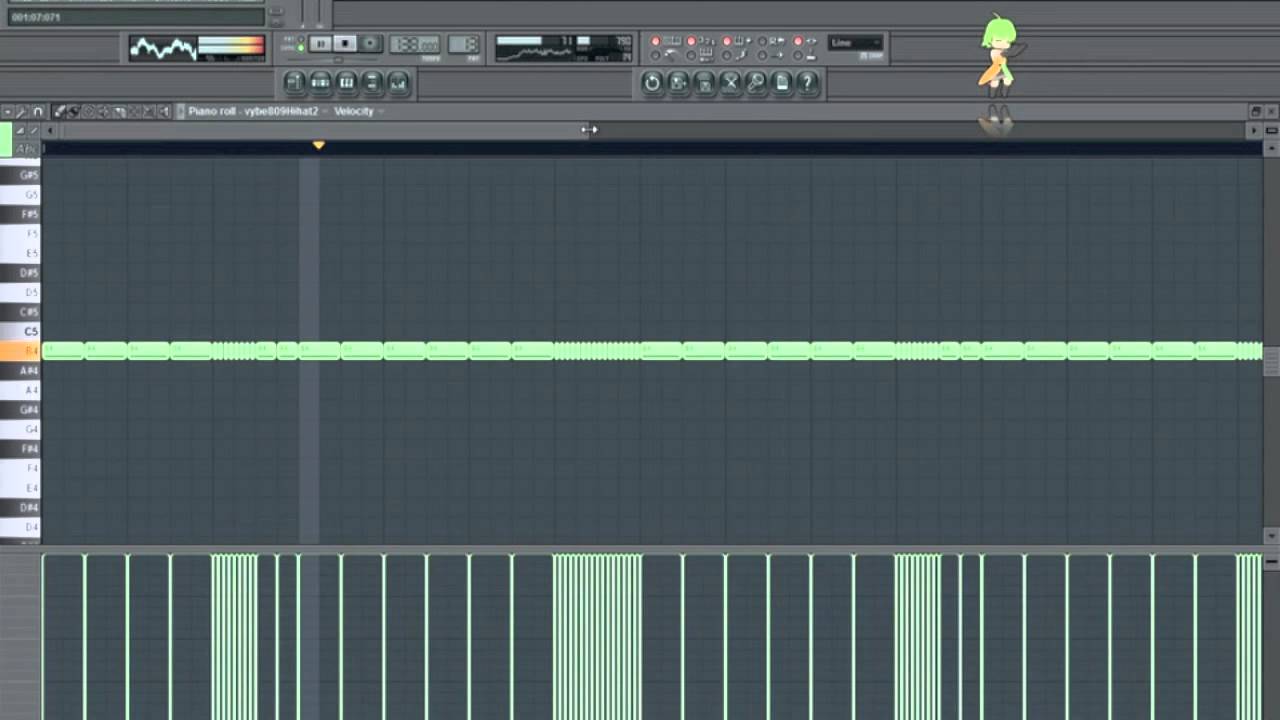Viewport: 1280px width, 720px height.
Task: Stop playback with the transport stop button
Action: (x=345, y=43)
